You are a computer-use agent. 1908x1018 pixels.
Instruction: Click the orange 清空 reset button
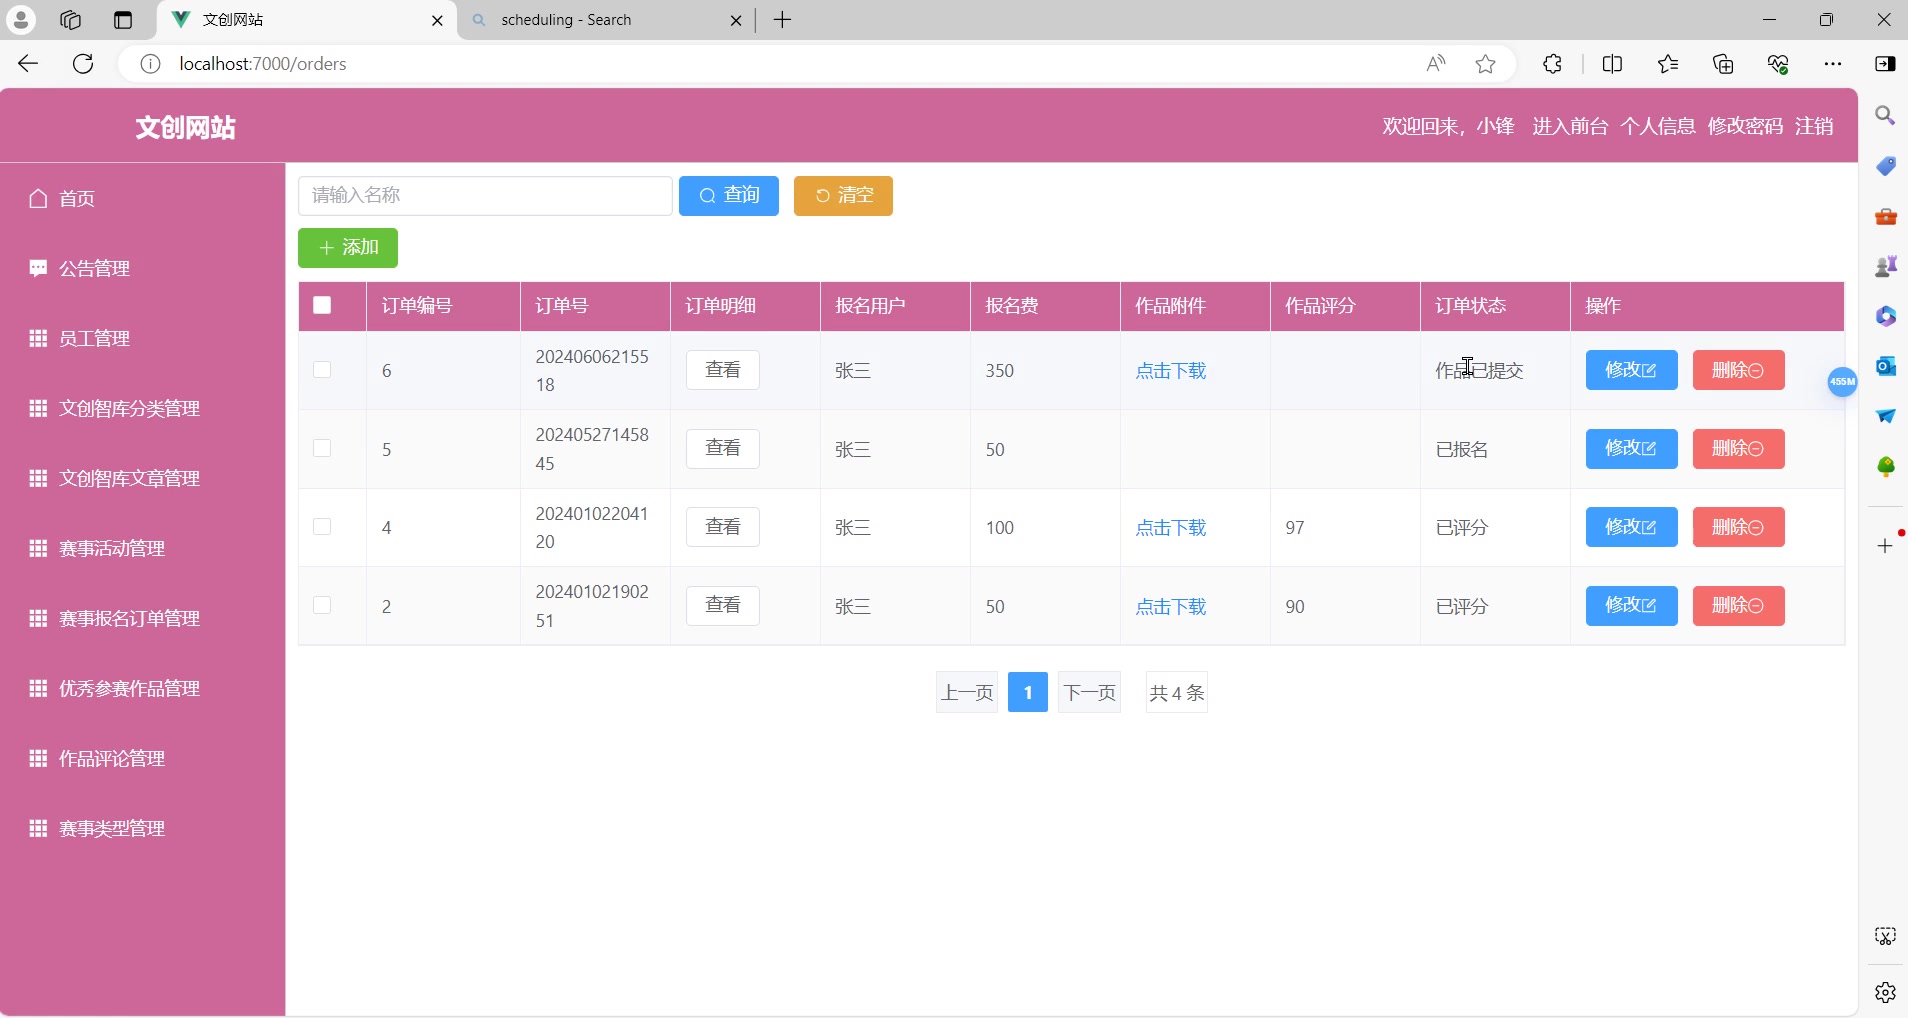[x=843, y=195]
